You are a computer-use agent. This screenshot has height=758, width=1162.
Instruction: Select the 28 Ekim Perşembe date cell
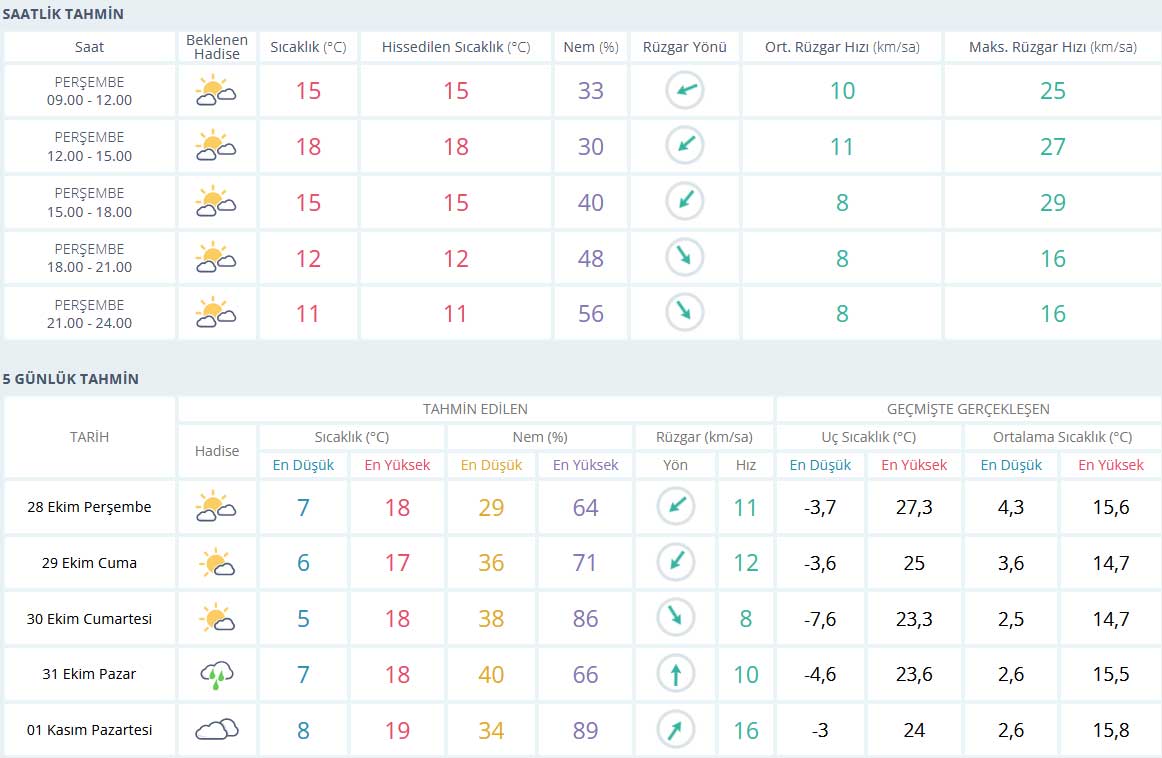point(89,507)
